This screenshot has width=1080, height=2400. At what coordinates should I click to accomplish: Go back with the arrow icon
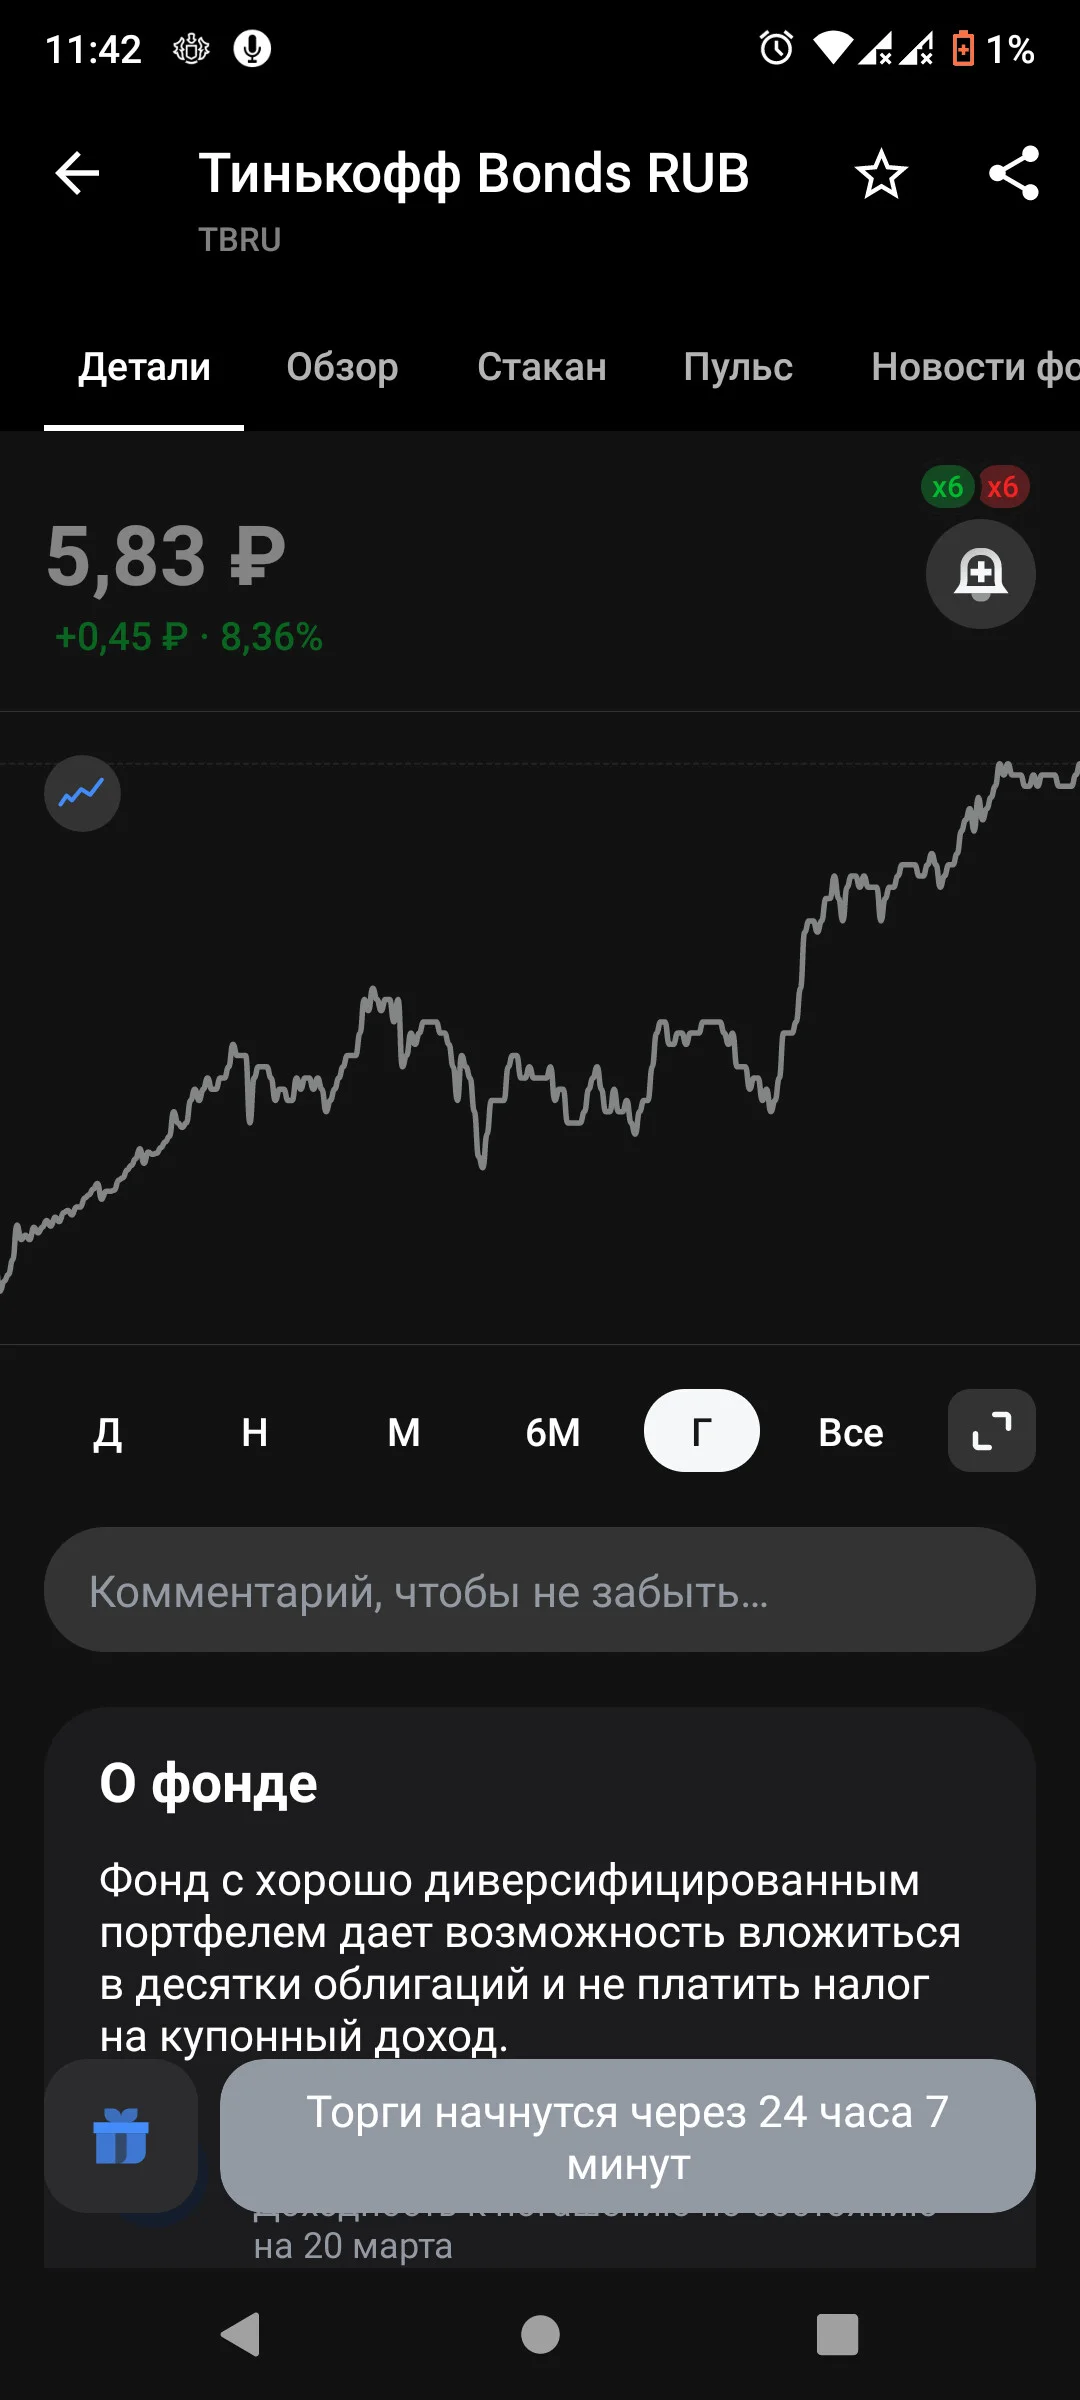point(77,174)
